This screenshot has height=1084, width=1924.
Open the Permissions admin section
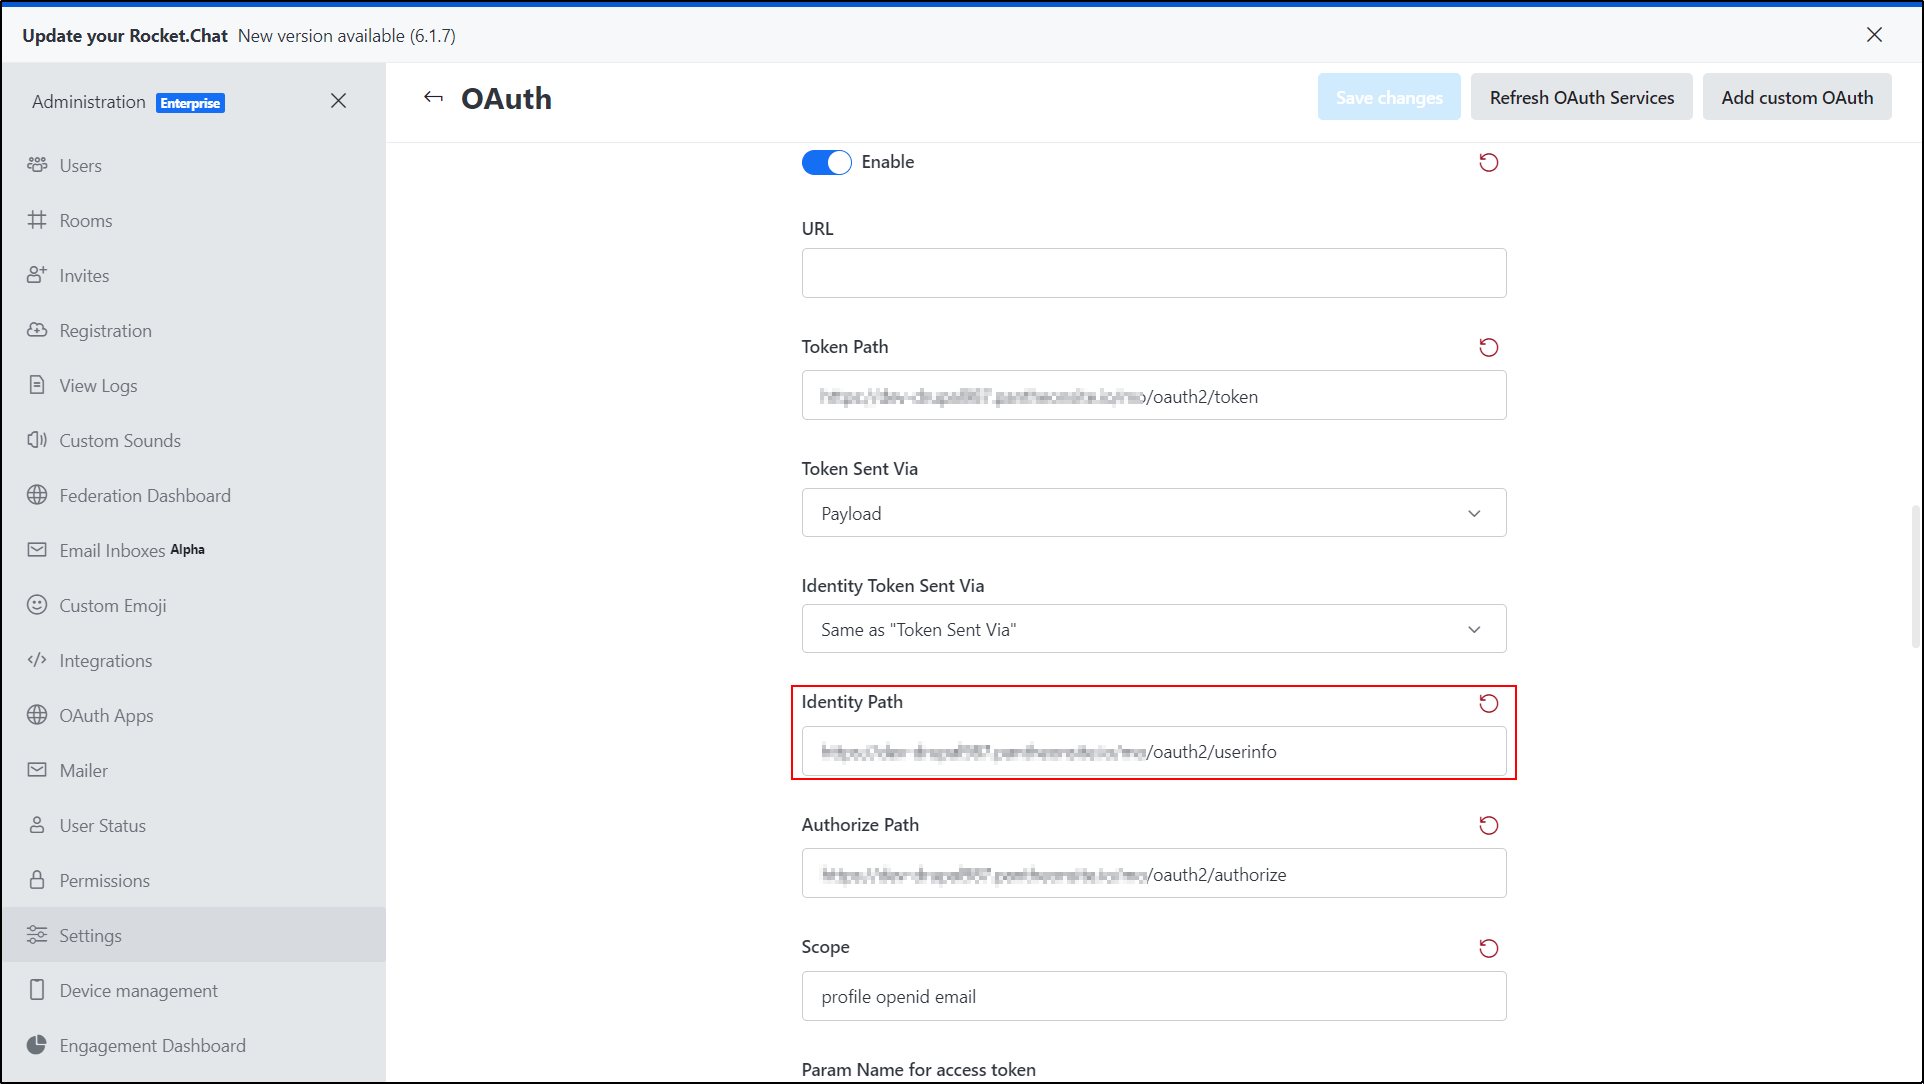tap(104, 881)
